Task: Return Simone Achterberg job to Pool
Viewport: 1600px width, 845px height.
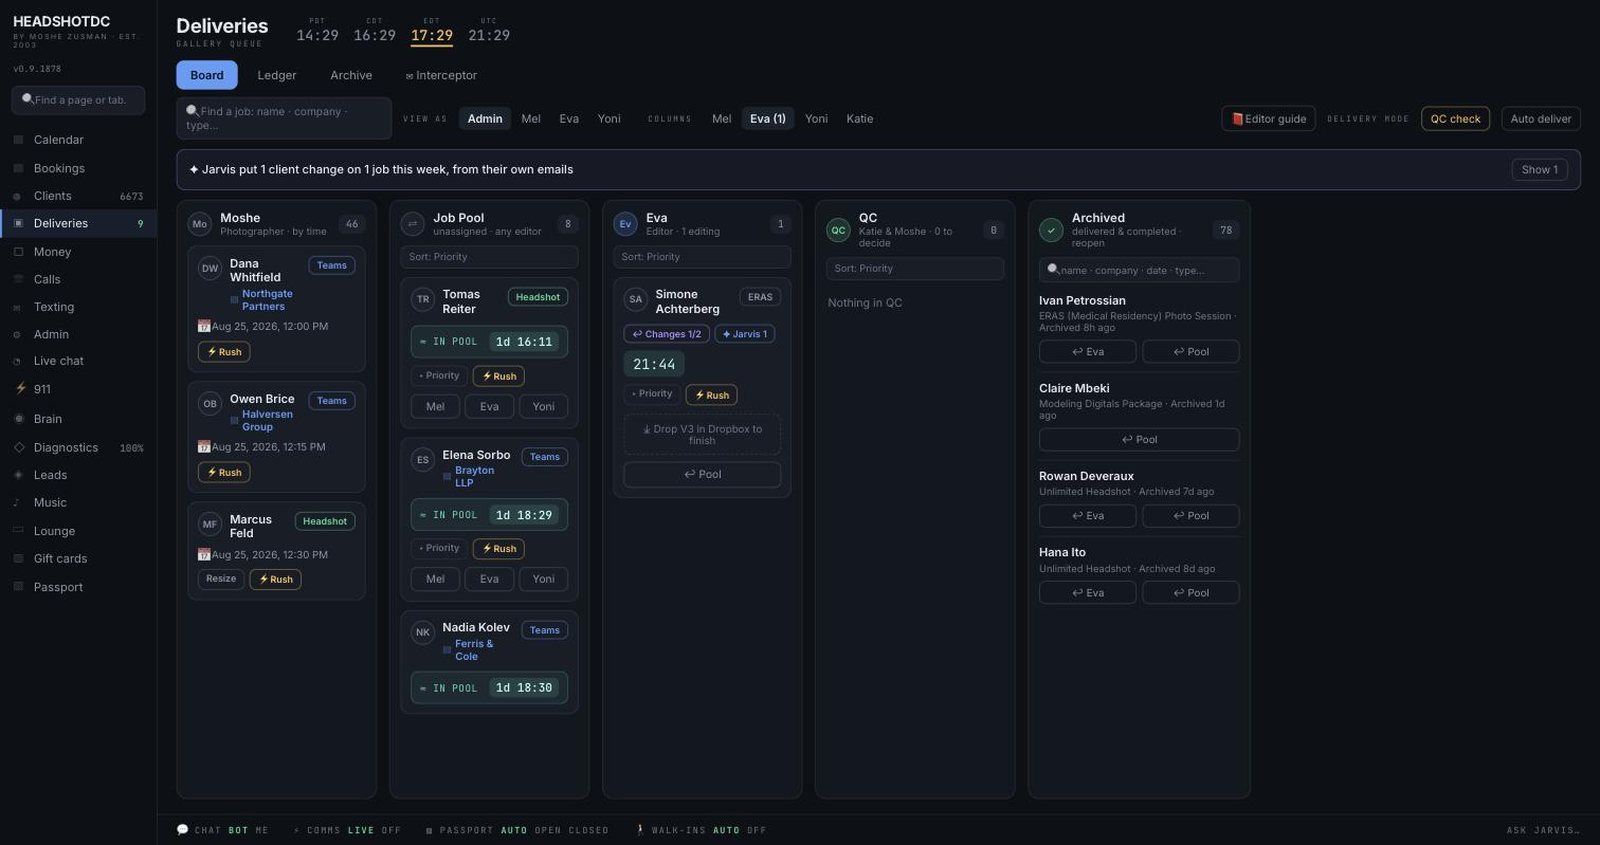Action: coord(702,475)
